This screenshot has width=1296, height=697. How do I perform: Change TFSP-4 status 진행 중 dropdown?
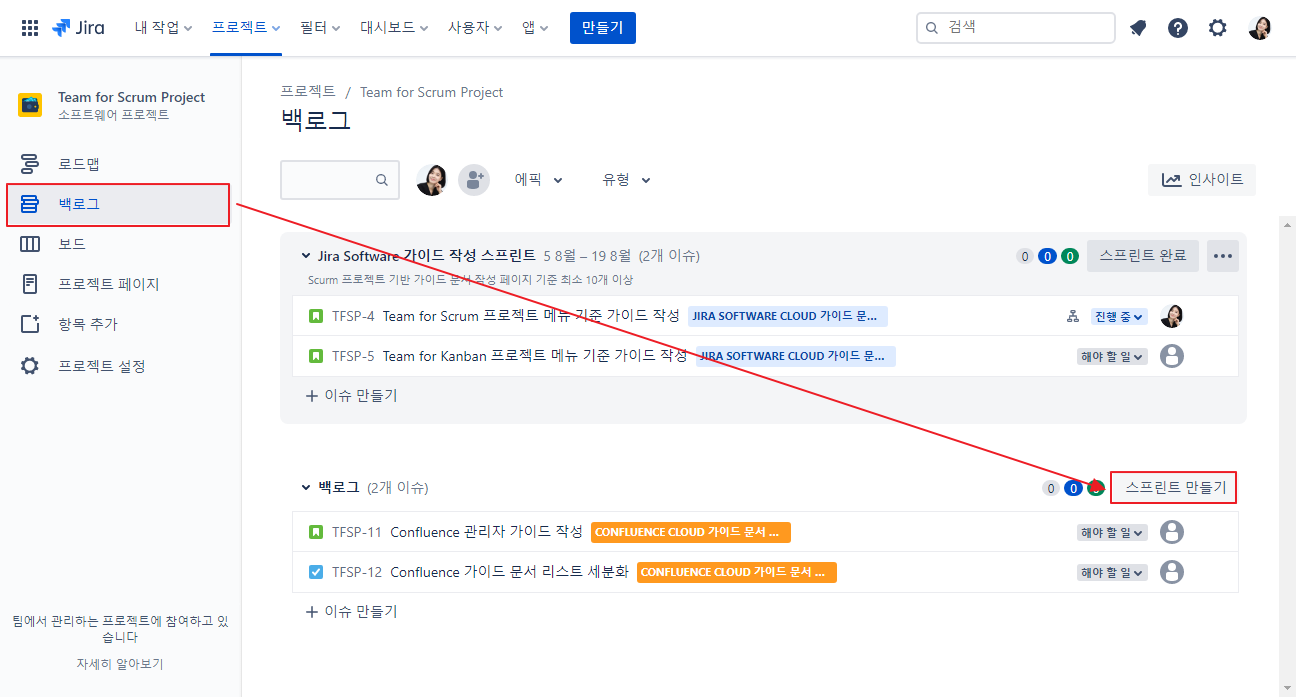coord(1118,317)
